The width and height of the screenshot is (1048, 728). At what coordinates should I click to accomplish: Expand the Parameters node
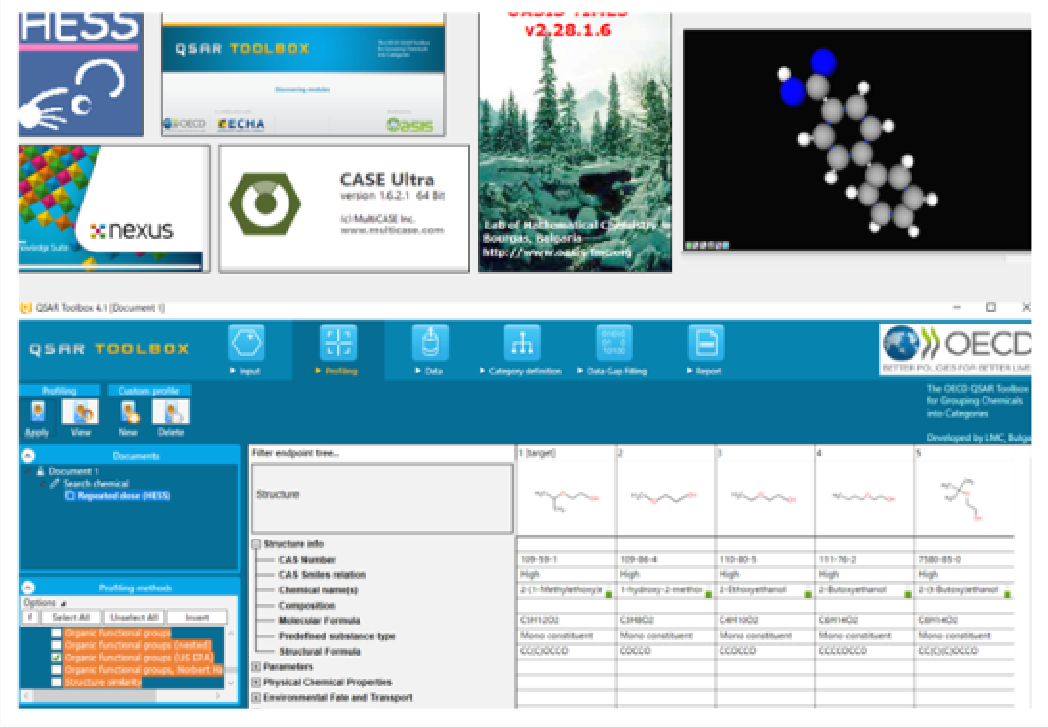point(256,666)
